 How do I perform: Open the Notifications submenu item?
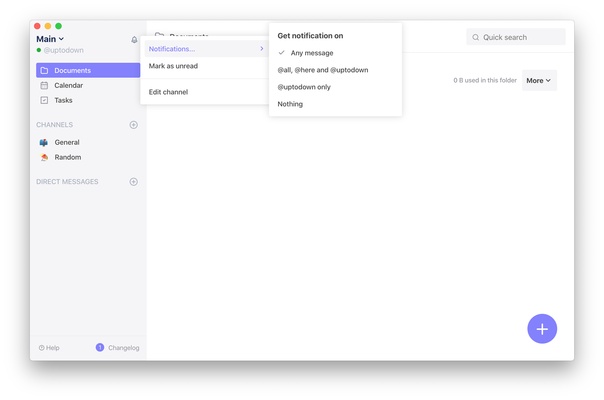click(206, 49)
